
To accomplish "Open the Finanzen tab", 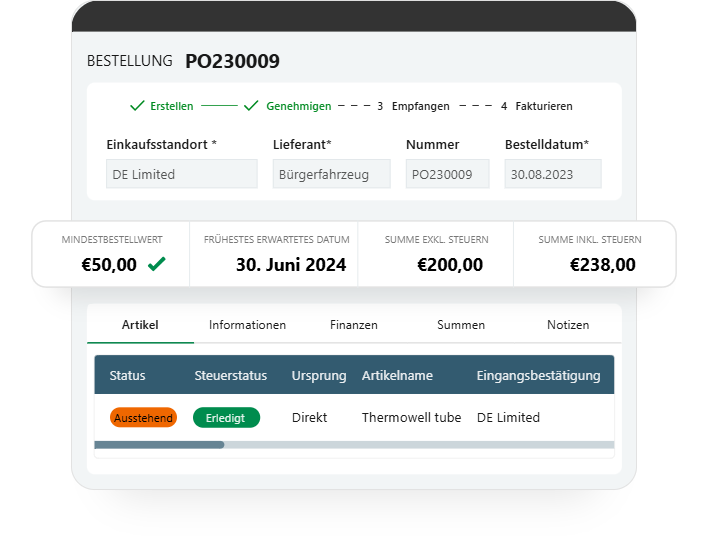I will click(x=353, y=325).
